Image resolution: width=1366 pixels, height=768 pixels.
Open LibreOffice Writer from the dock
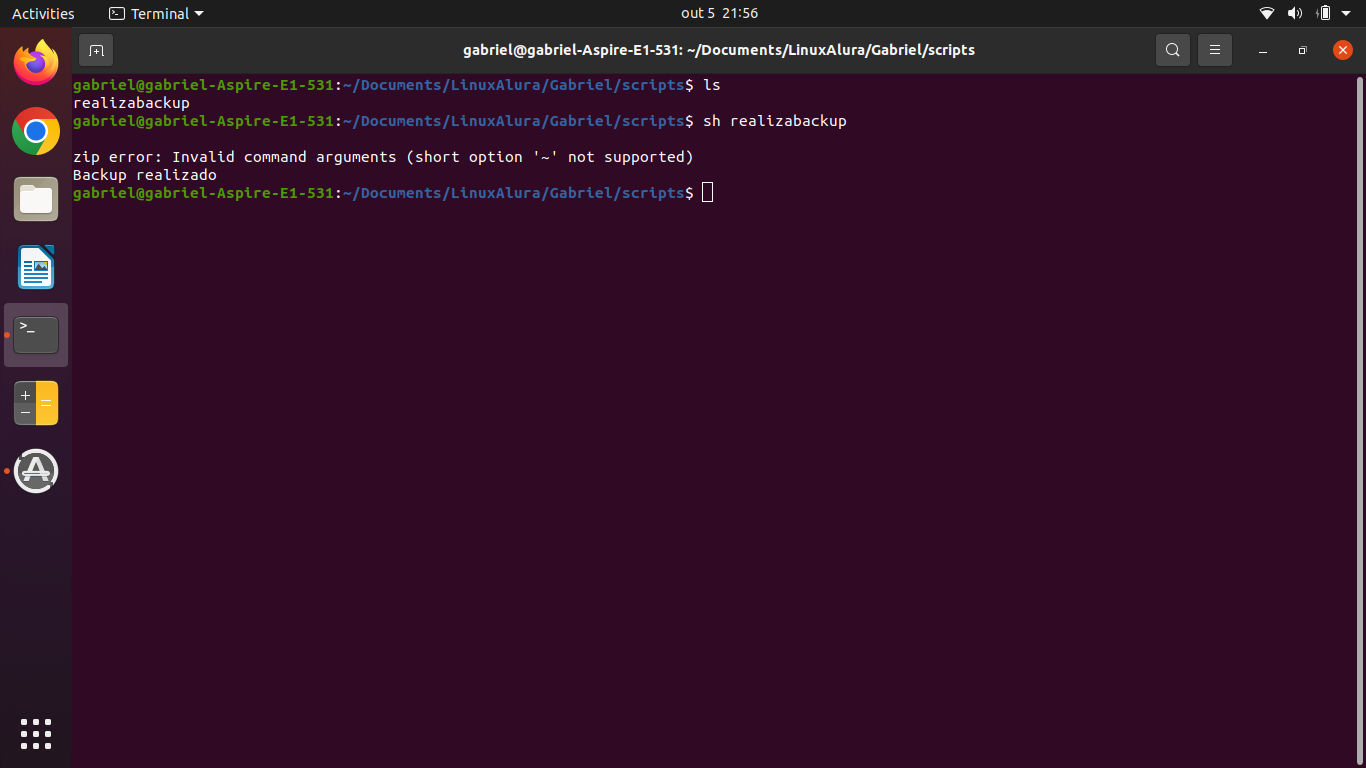click(36, 267)
